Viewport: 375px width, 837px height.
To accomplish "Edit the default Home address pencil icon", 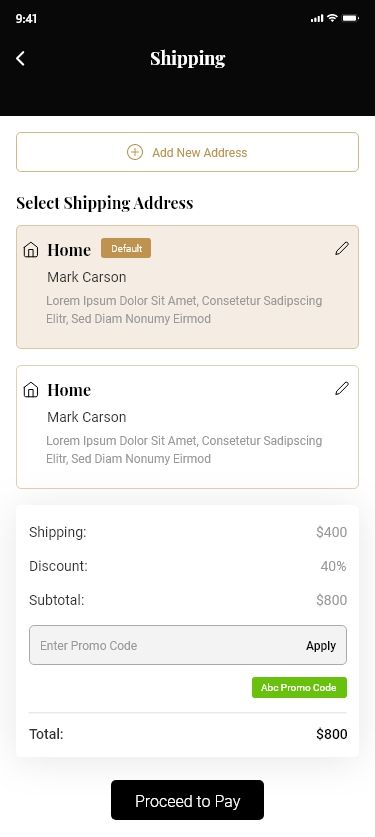I will click(342, 248).
